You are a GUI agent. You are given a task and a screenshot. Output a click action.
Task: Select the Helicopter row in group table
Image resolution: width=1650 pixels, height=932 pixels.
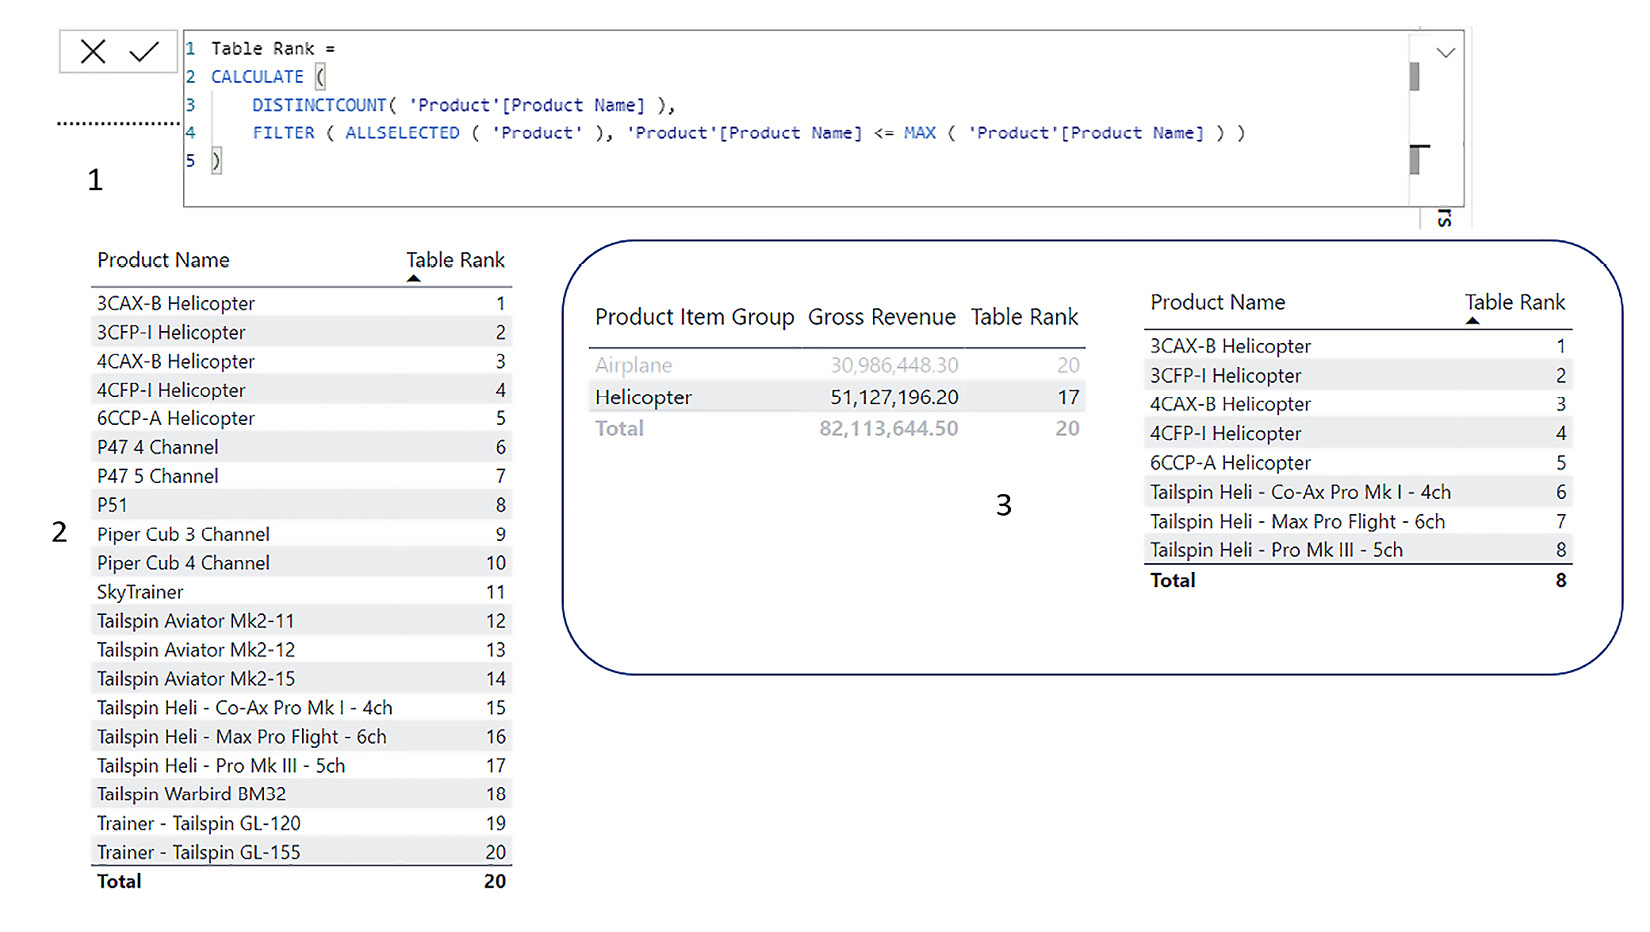point(643,397)
